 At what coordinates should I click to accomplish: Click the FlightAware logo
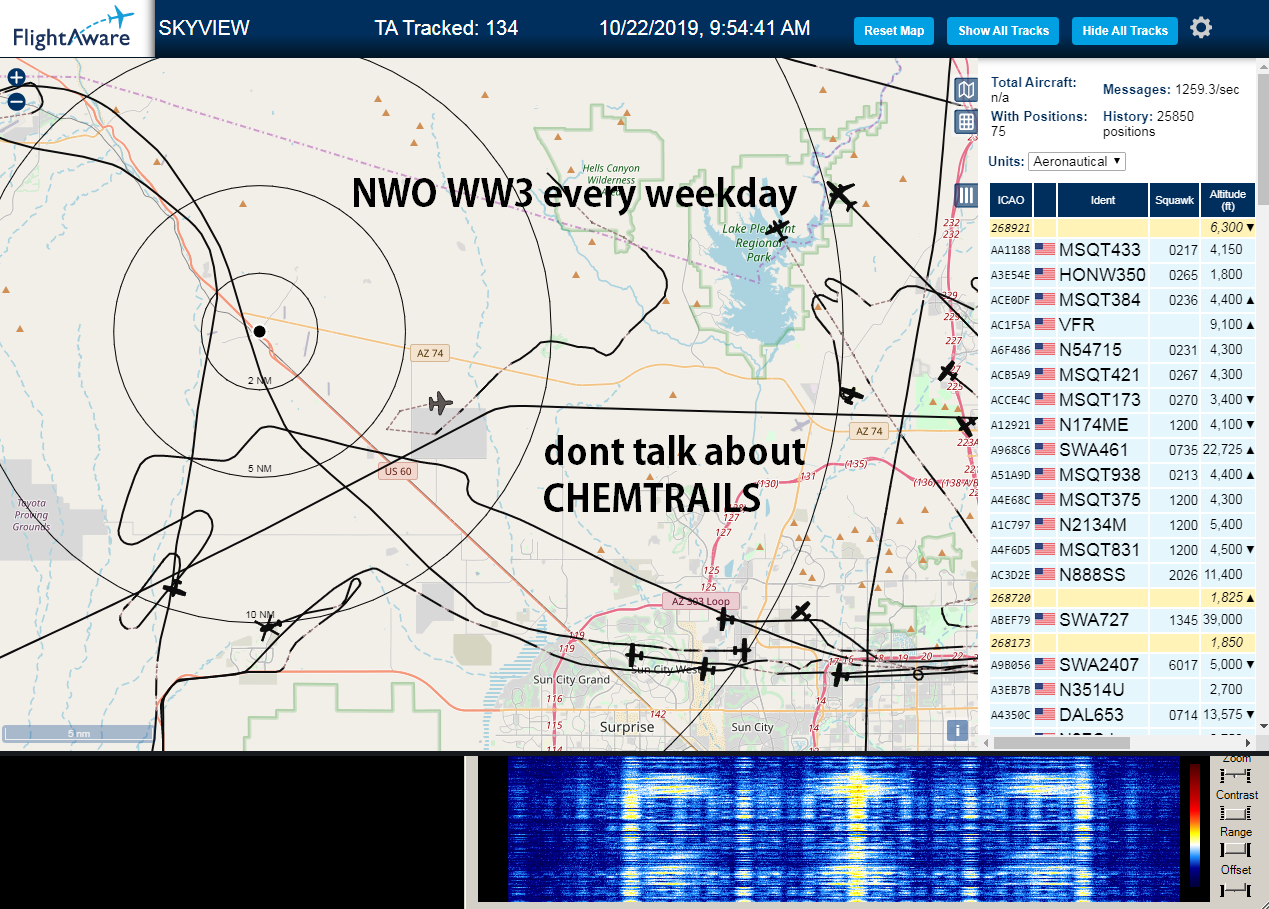click(x=75, y=28)
